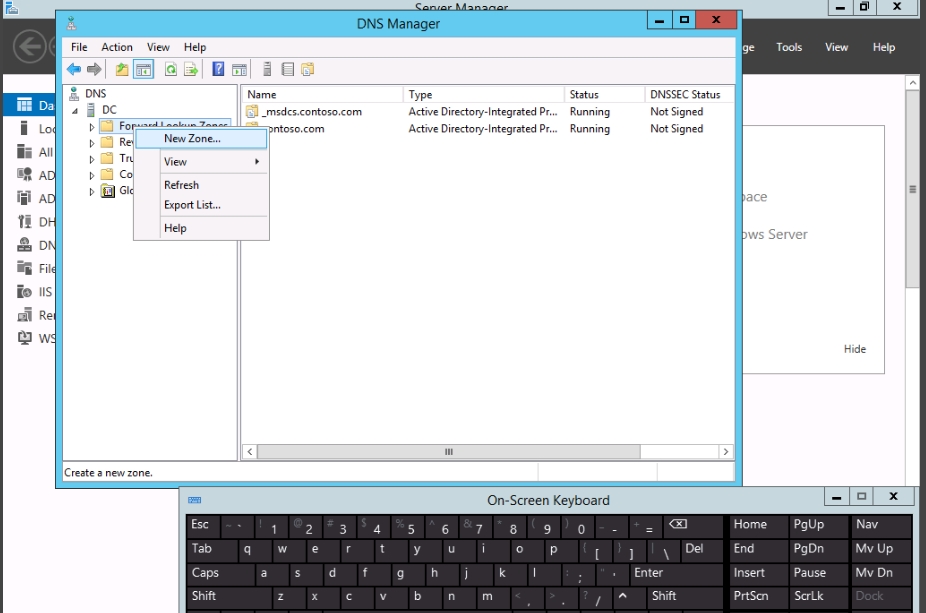Expand Forward Lookup Zones tree node
926x613 pixels.
coord(92,127)
